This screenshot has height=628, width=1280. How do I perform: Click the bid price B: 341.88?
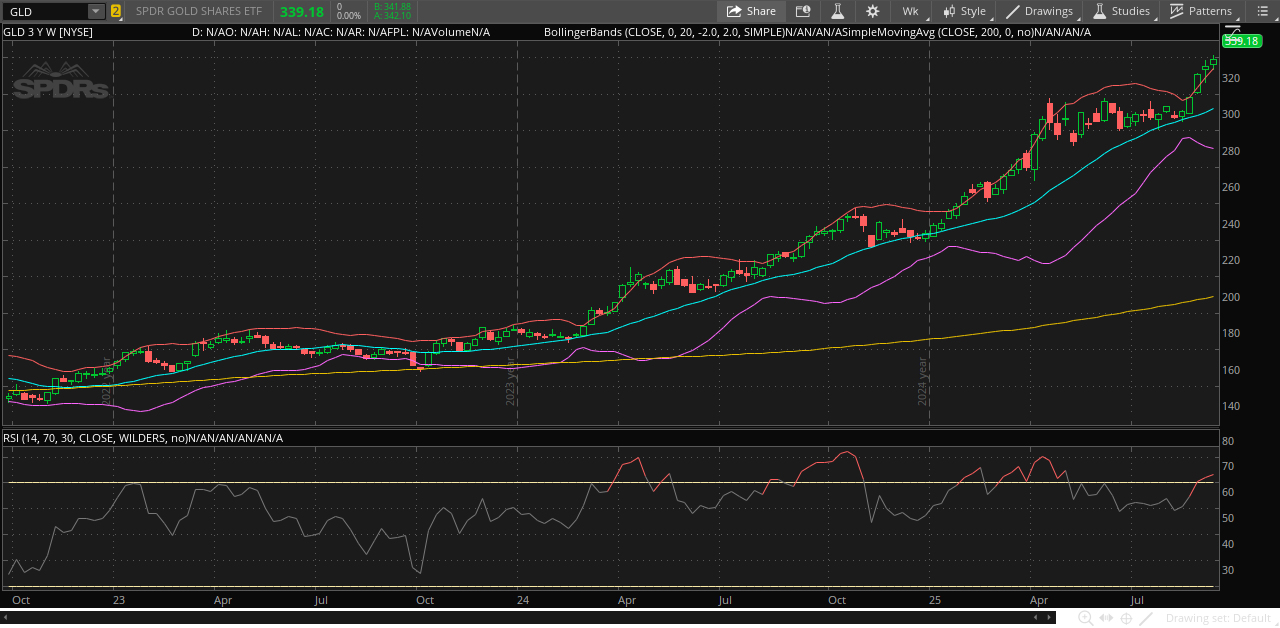[392, 6]
